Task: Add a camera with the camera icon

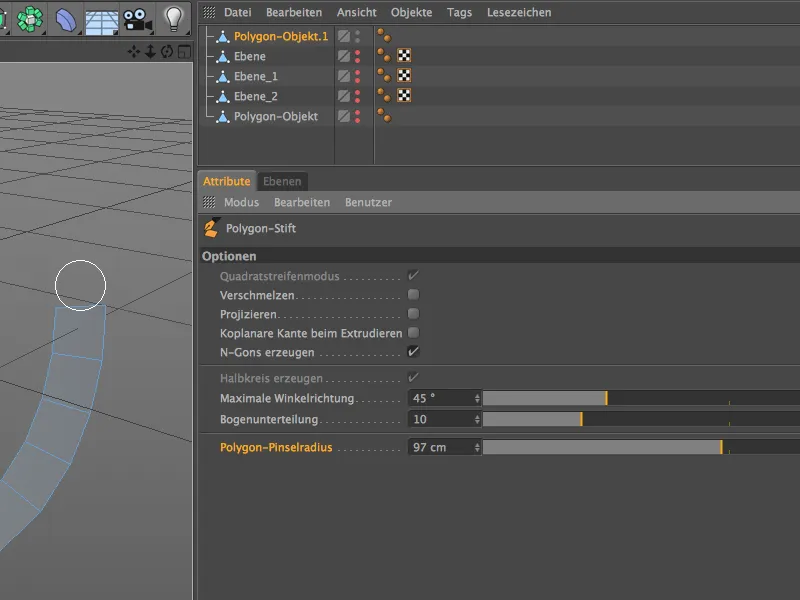Action: click(x=135, y=18)
